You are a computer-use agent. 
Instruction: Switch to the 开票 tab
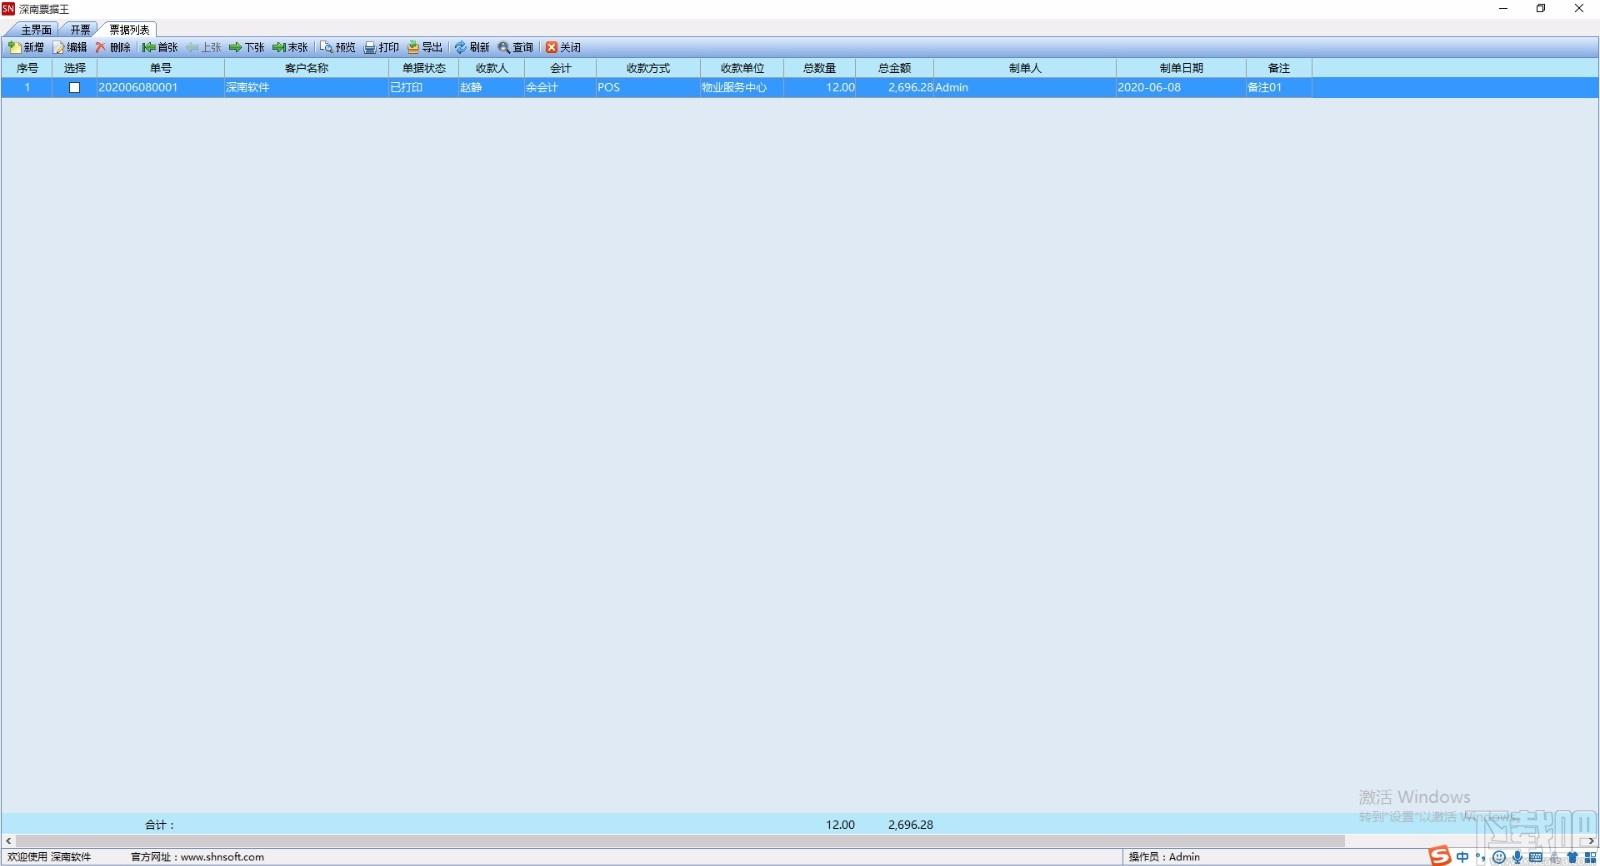pos(80,30)
